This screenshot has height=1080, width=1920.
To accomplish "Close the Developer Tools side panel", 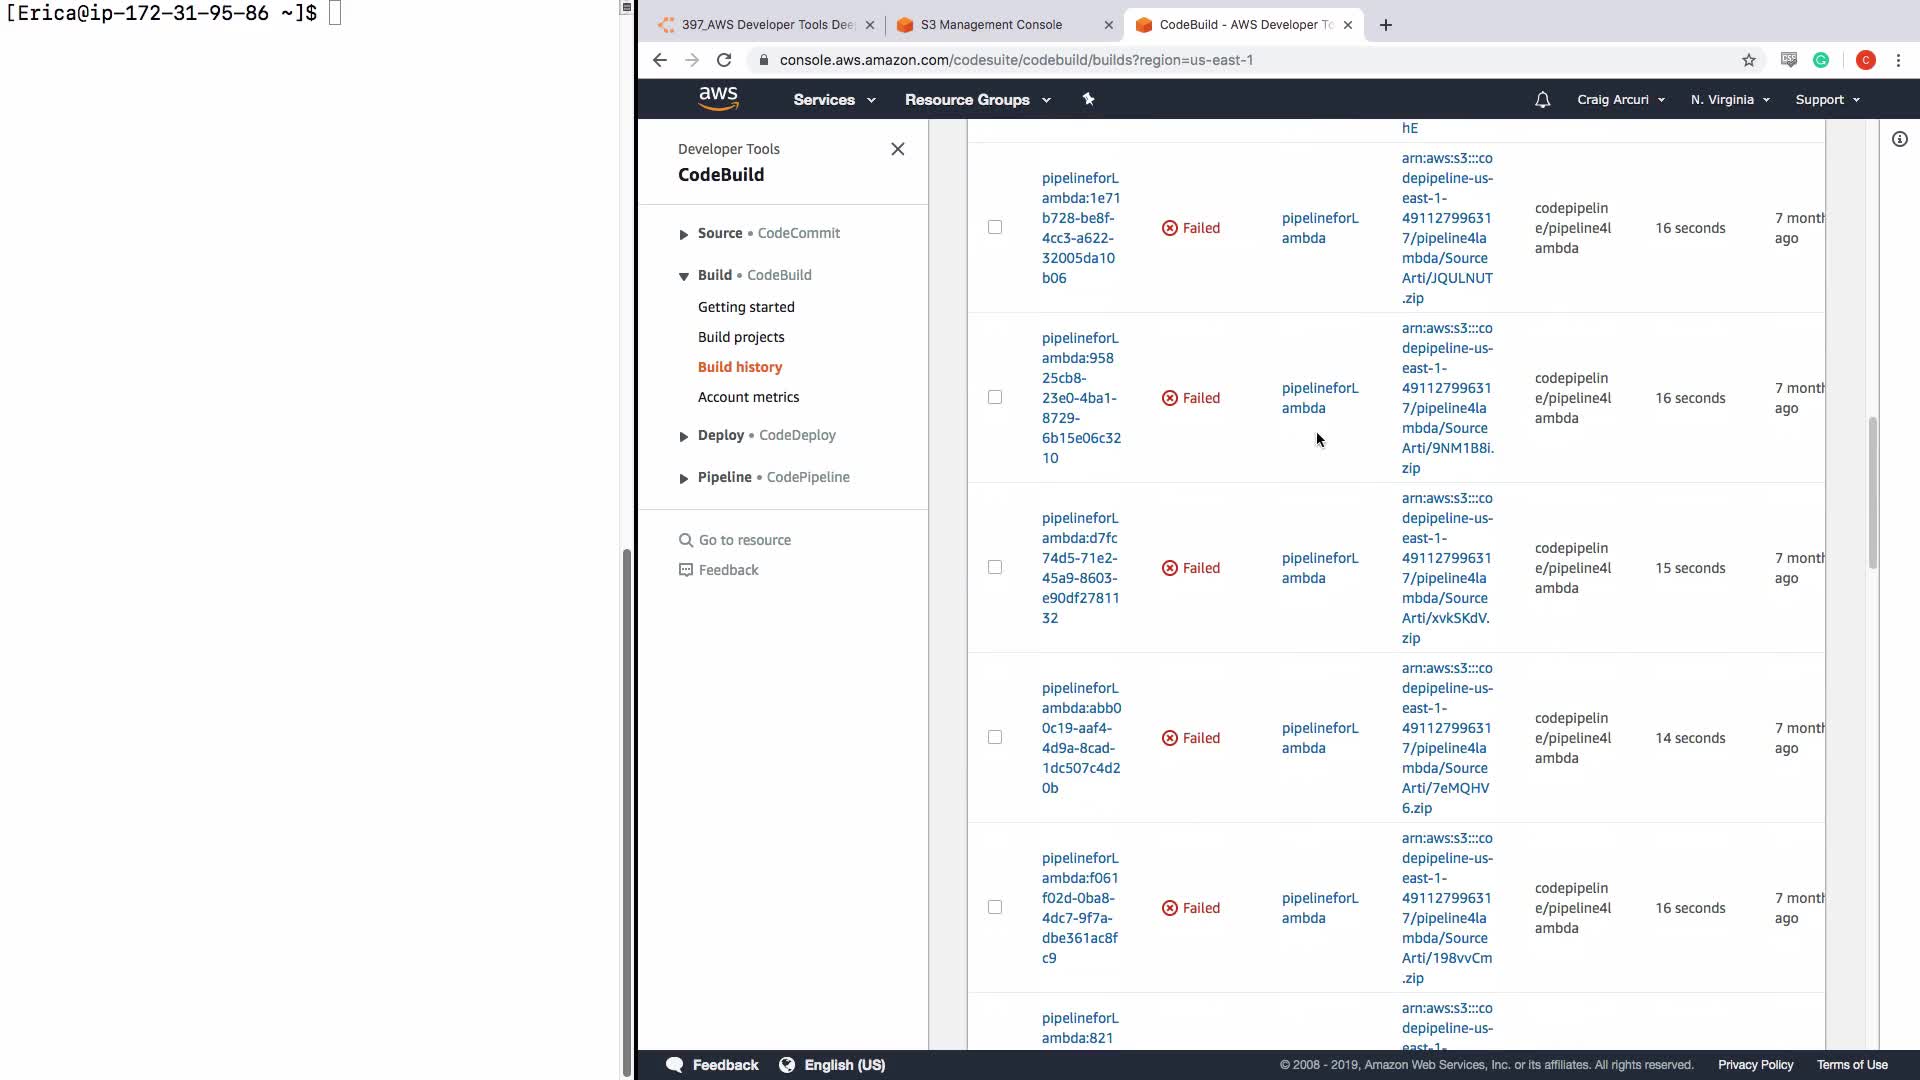I will point(897,149).
